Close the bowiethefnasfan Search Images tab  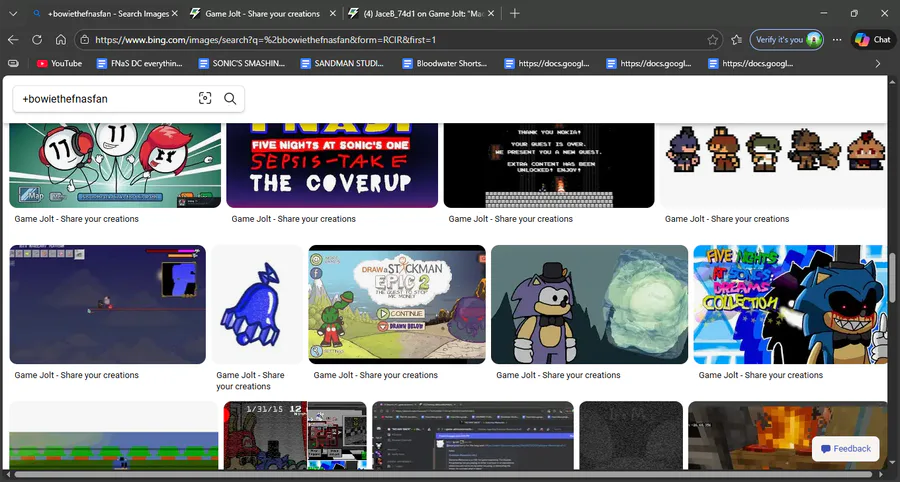click(x=174, y=13)
